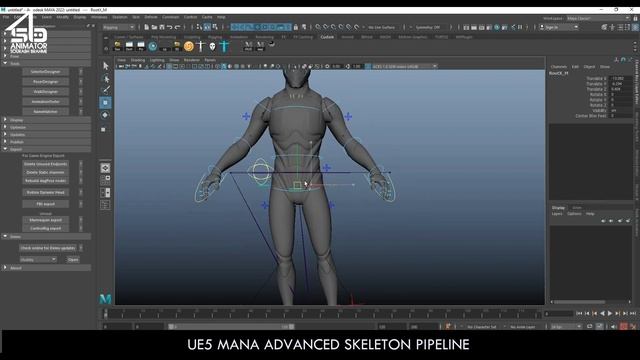Play the animation backwards
640x360 pixels.
602,313
